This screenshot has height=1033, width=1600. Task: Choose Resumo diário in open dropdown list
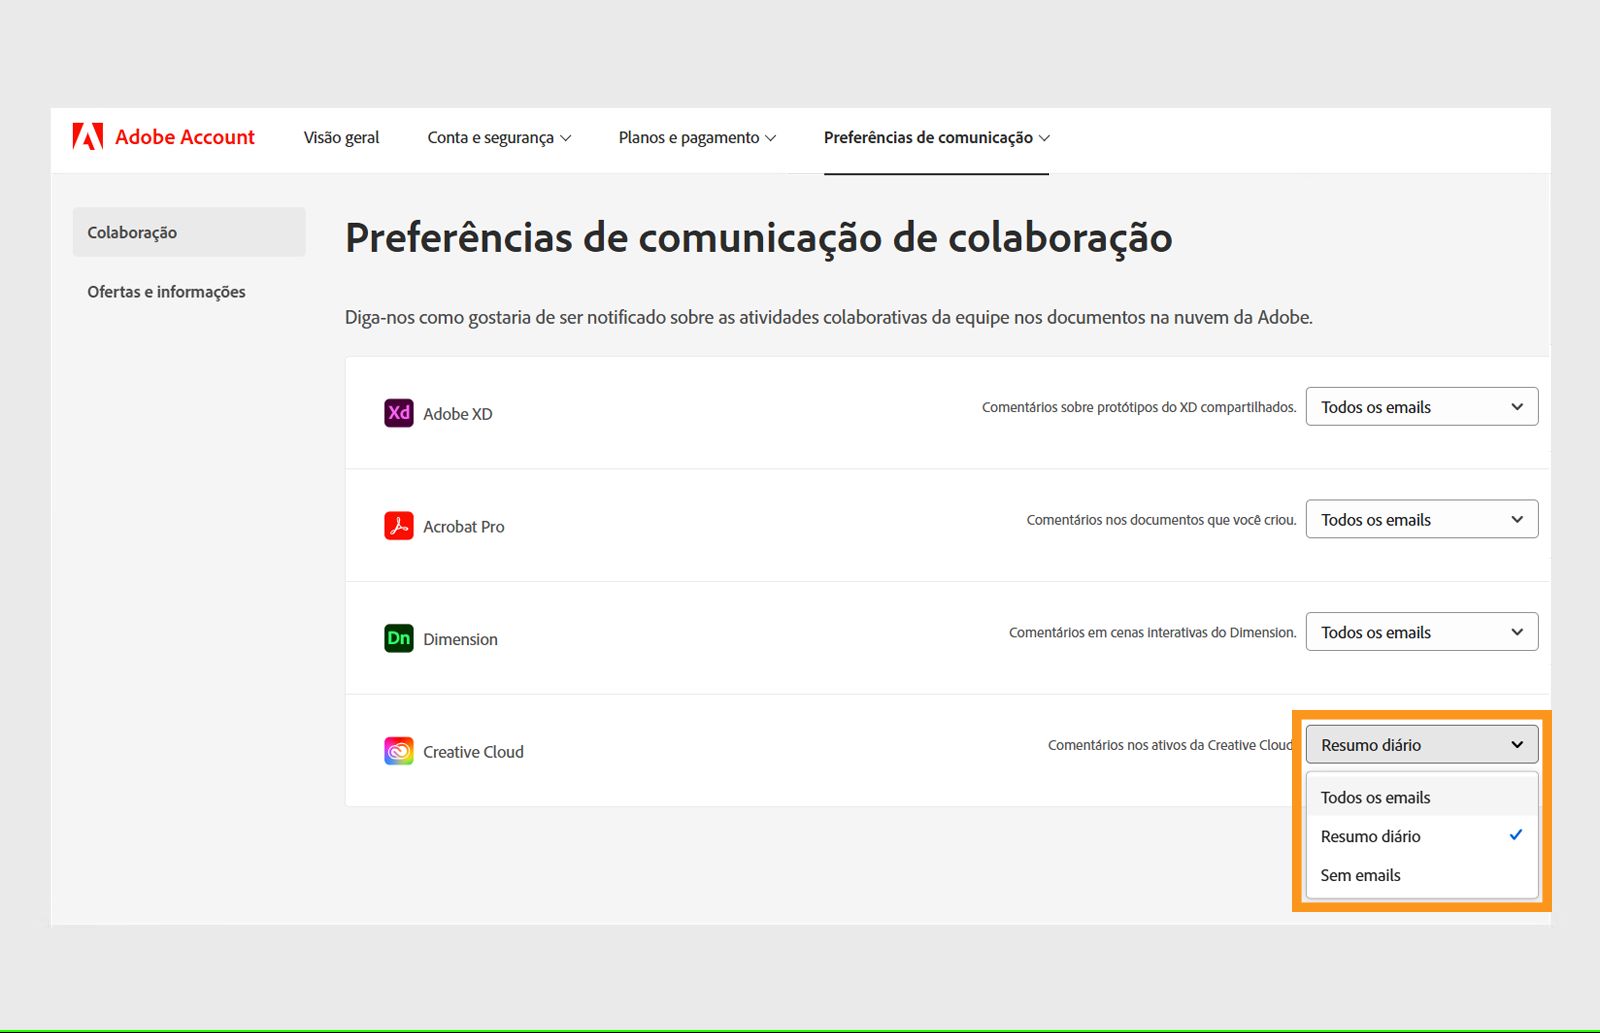pyautogui.click(x=1422, y=836)
